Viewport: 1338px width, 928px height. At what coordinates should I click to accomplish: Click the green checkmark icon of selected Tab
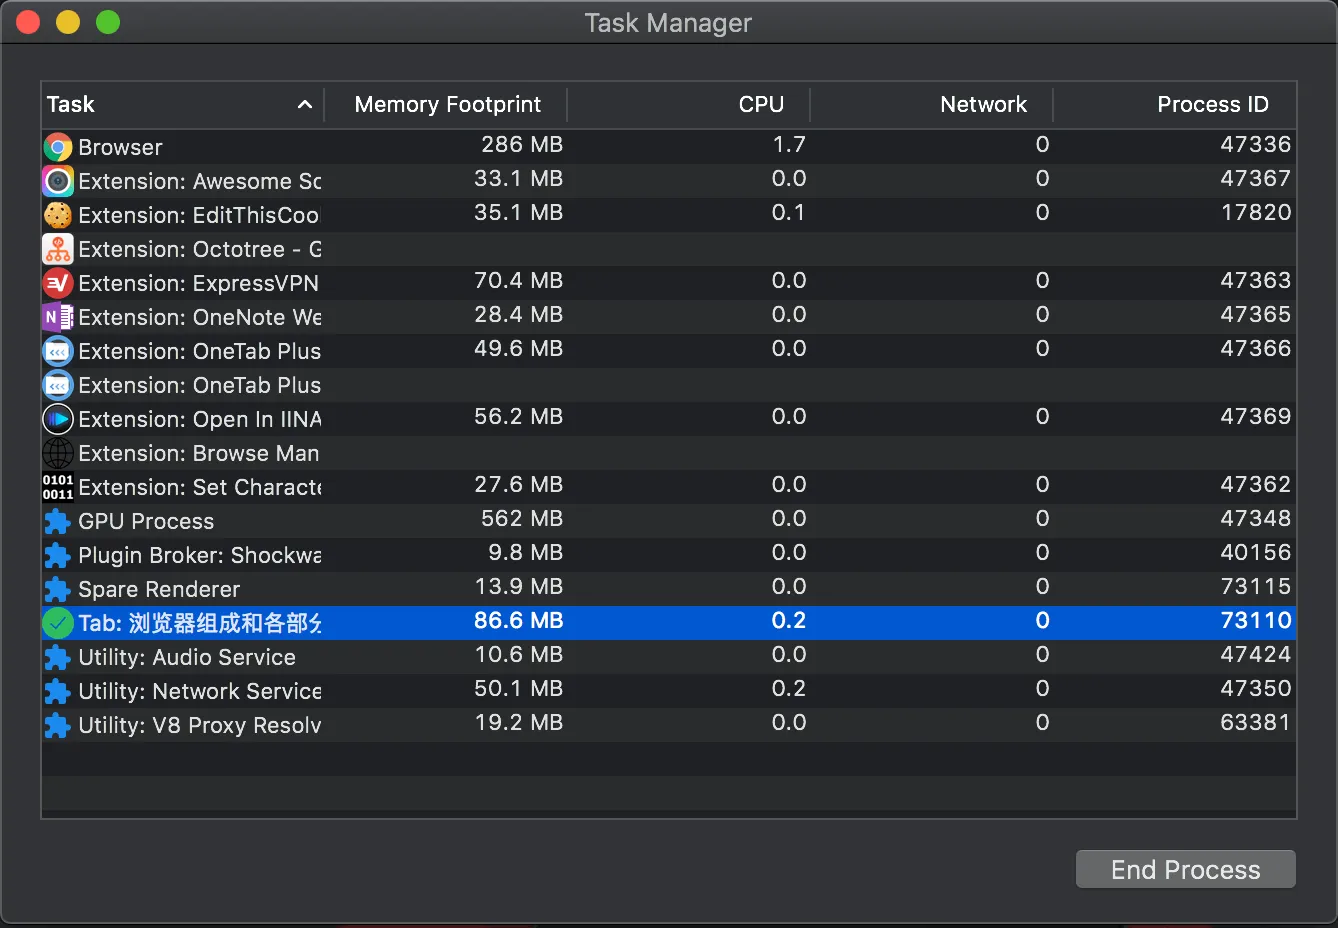point(58,623)
